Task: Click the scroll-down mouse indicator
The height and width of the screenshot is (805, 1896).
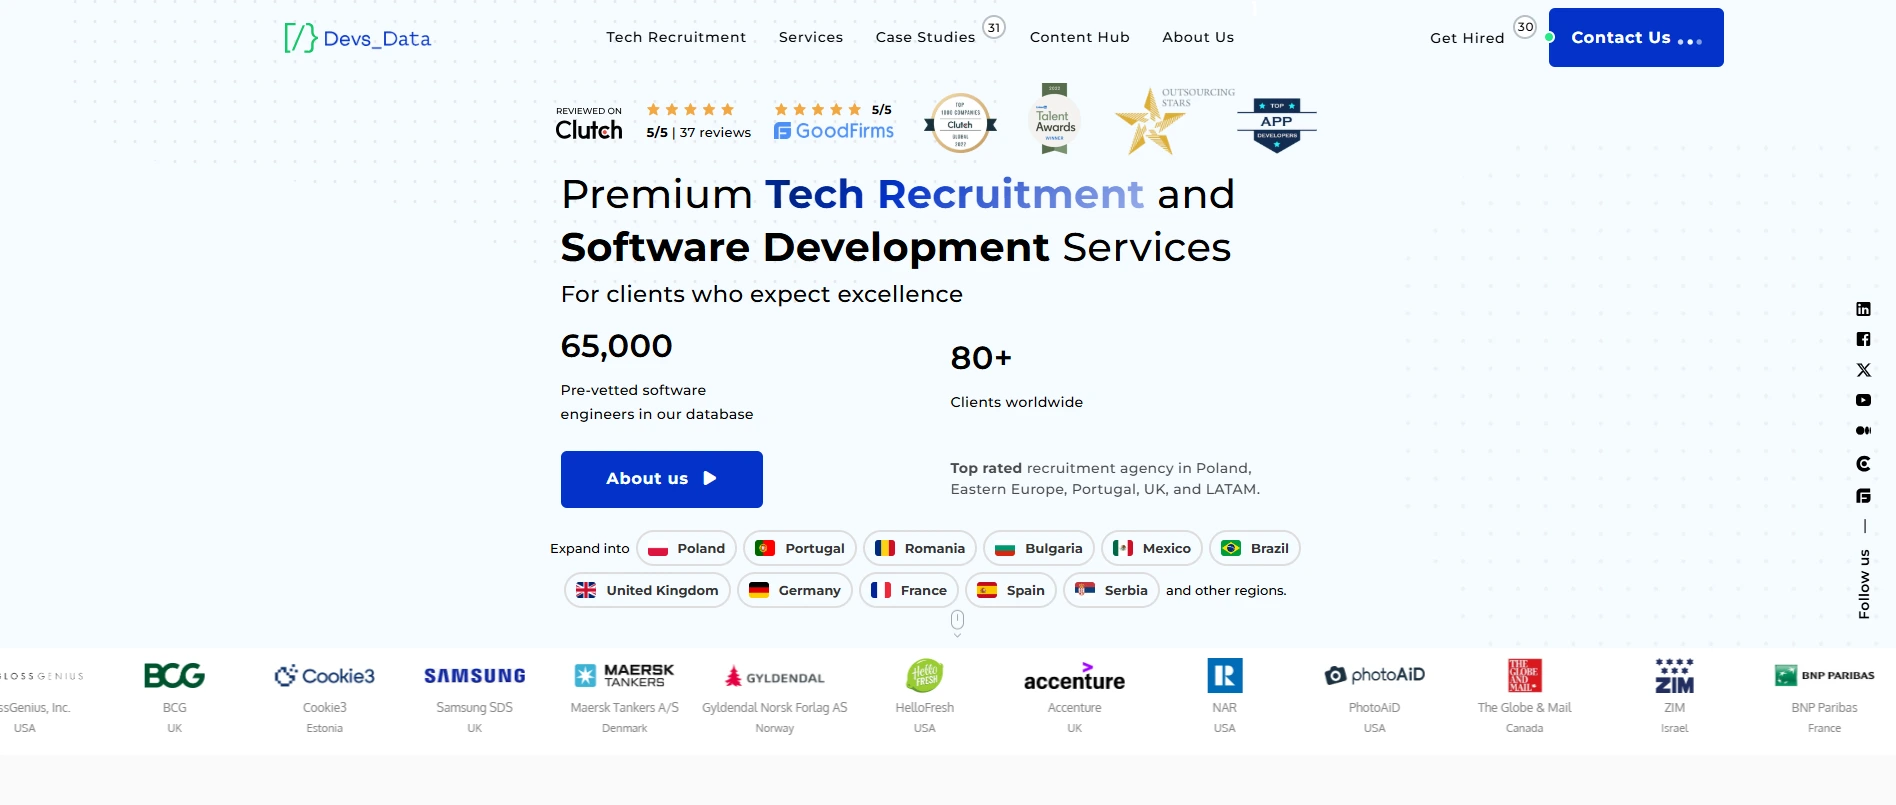Action: [957, 621]
